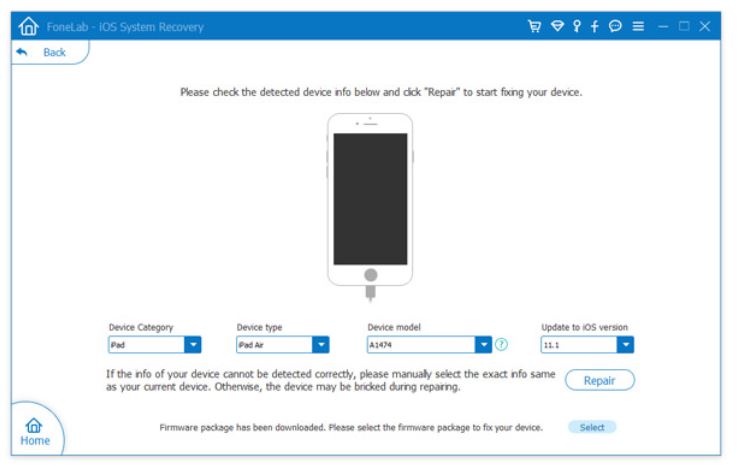Open the shopping cart purchase icon
738x470 pixels.
(x=534, y=26)
